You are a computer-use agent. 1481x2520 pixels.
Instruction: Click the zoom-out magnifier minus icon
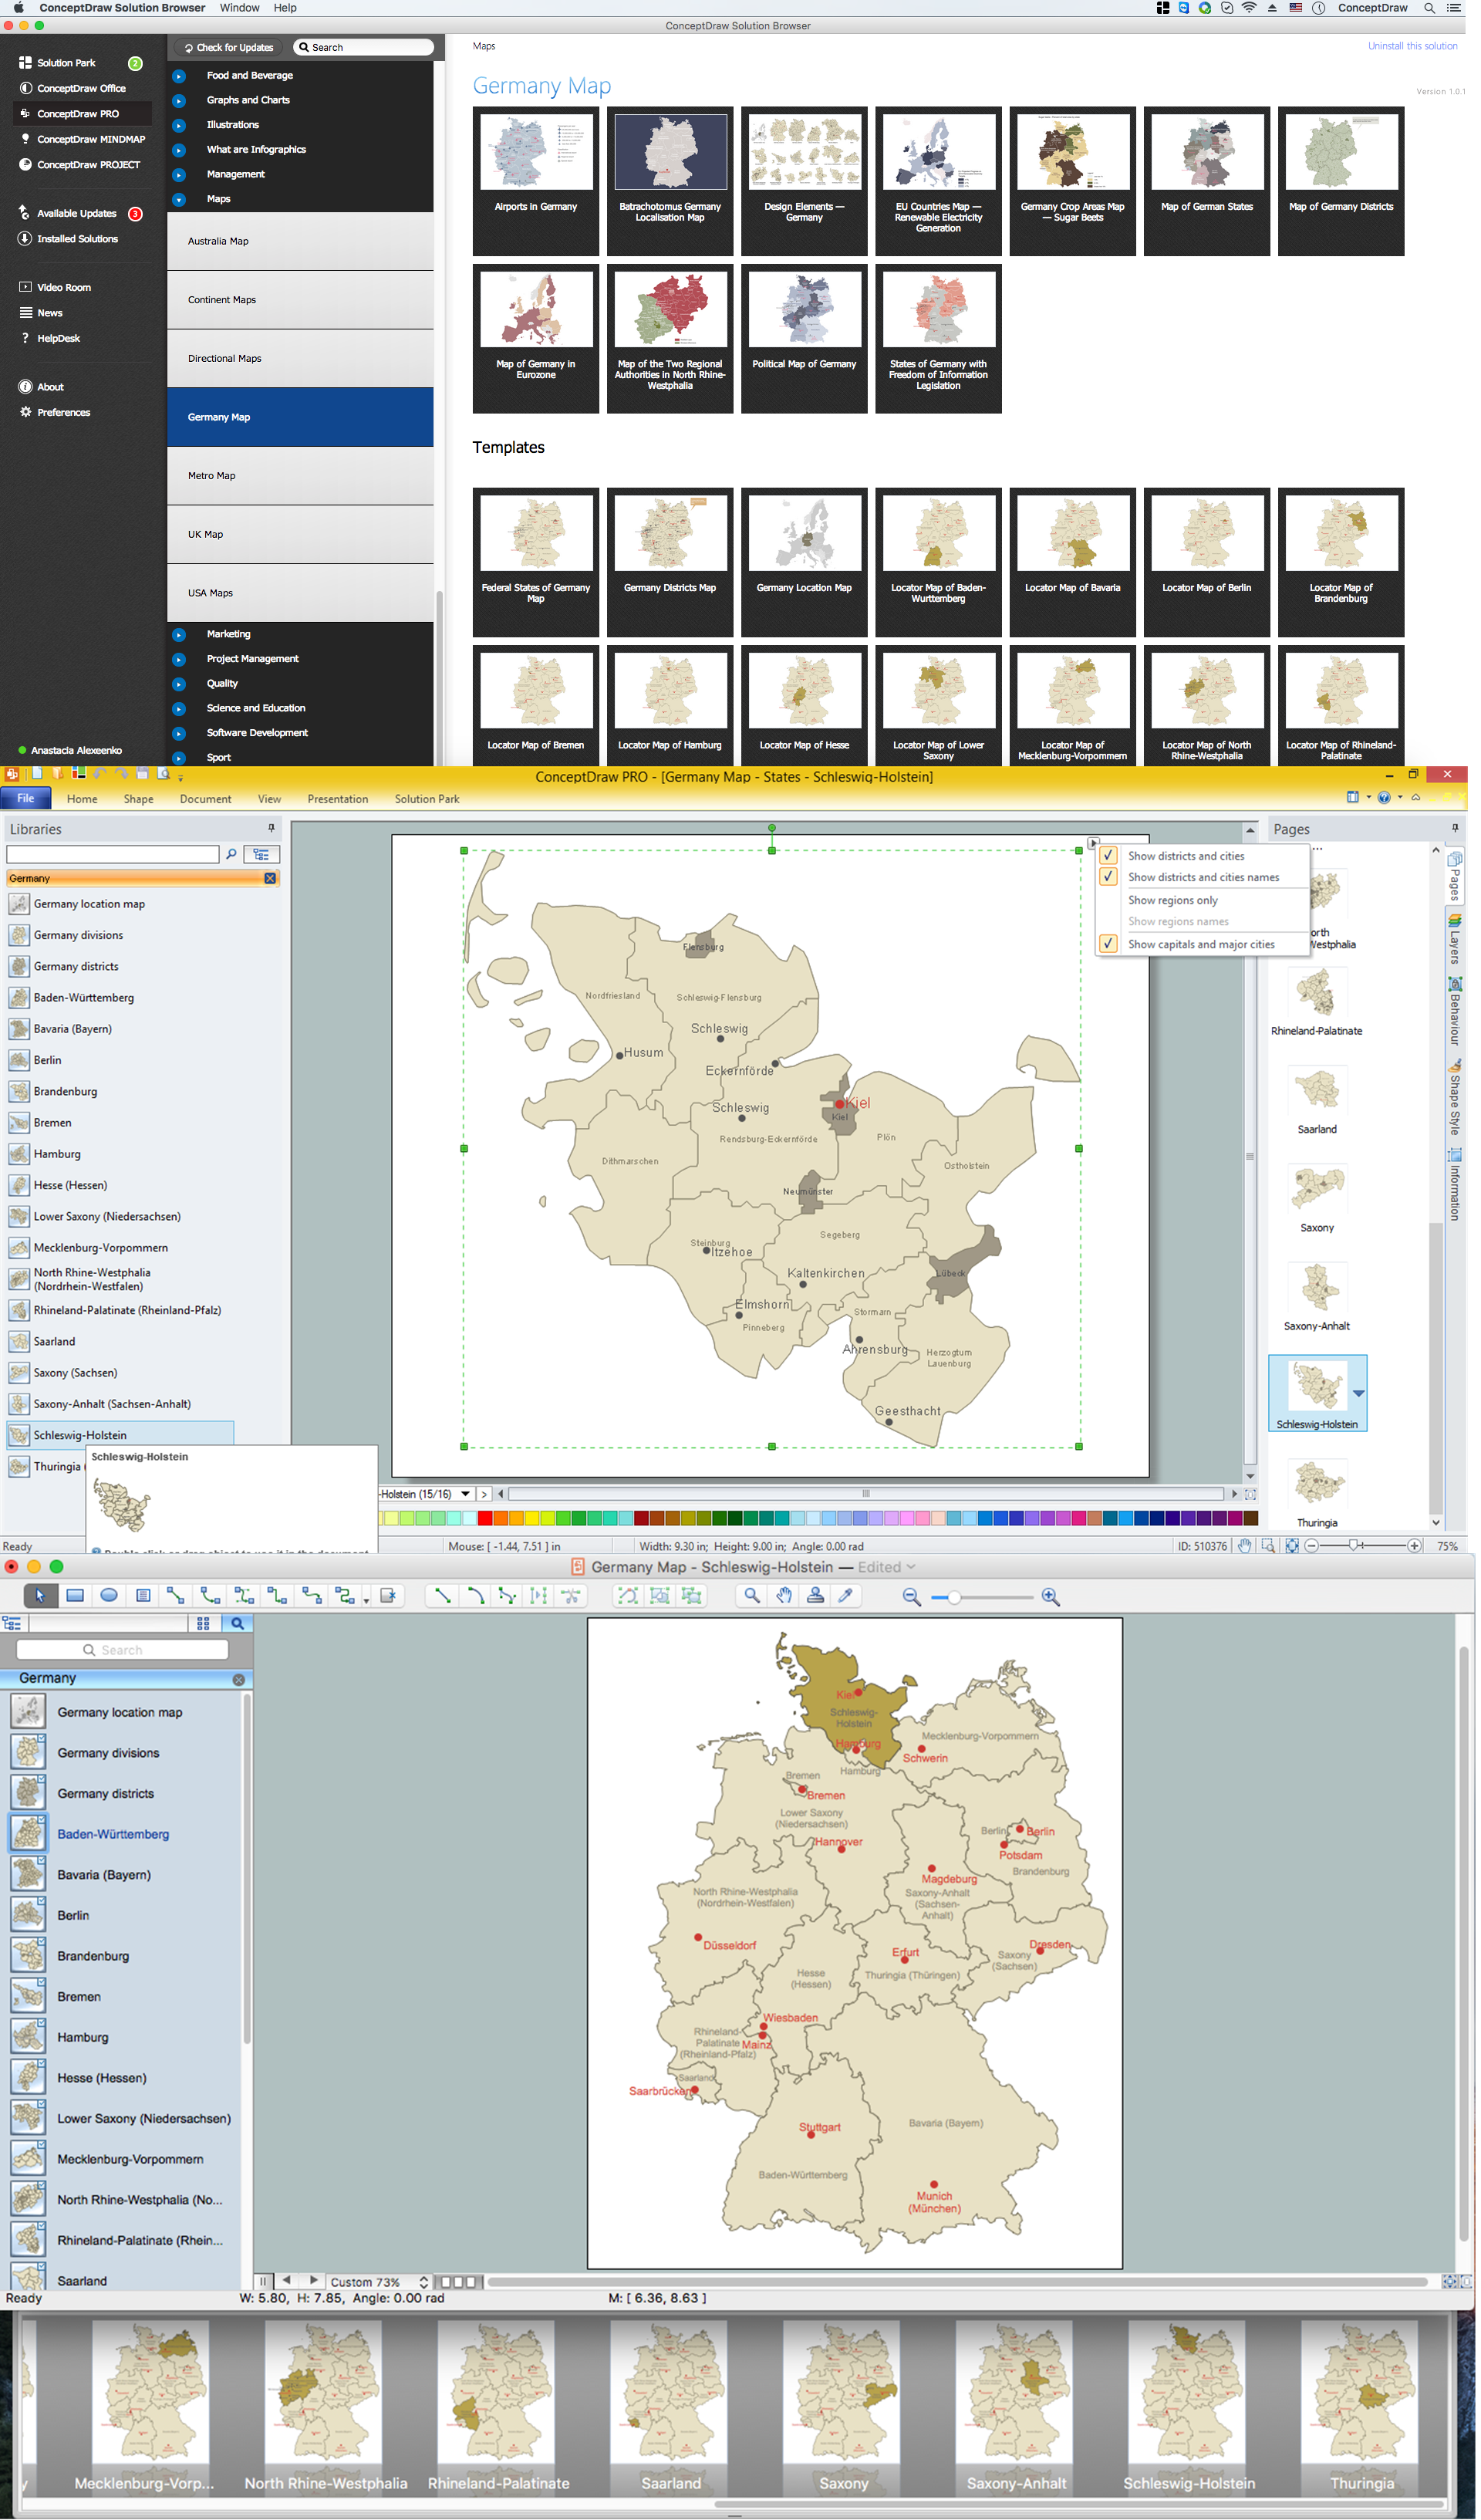912,1597
